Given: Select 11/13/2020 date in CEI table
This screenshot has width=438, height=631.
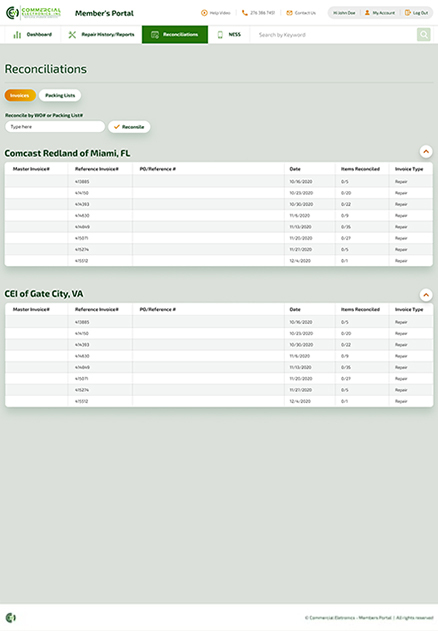Looking at the screenshot, I should (300, 367).
